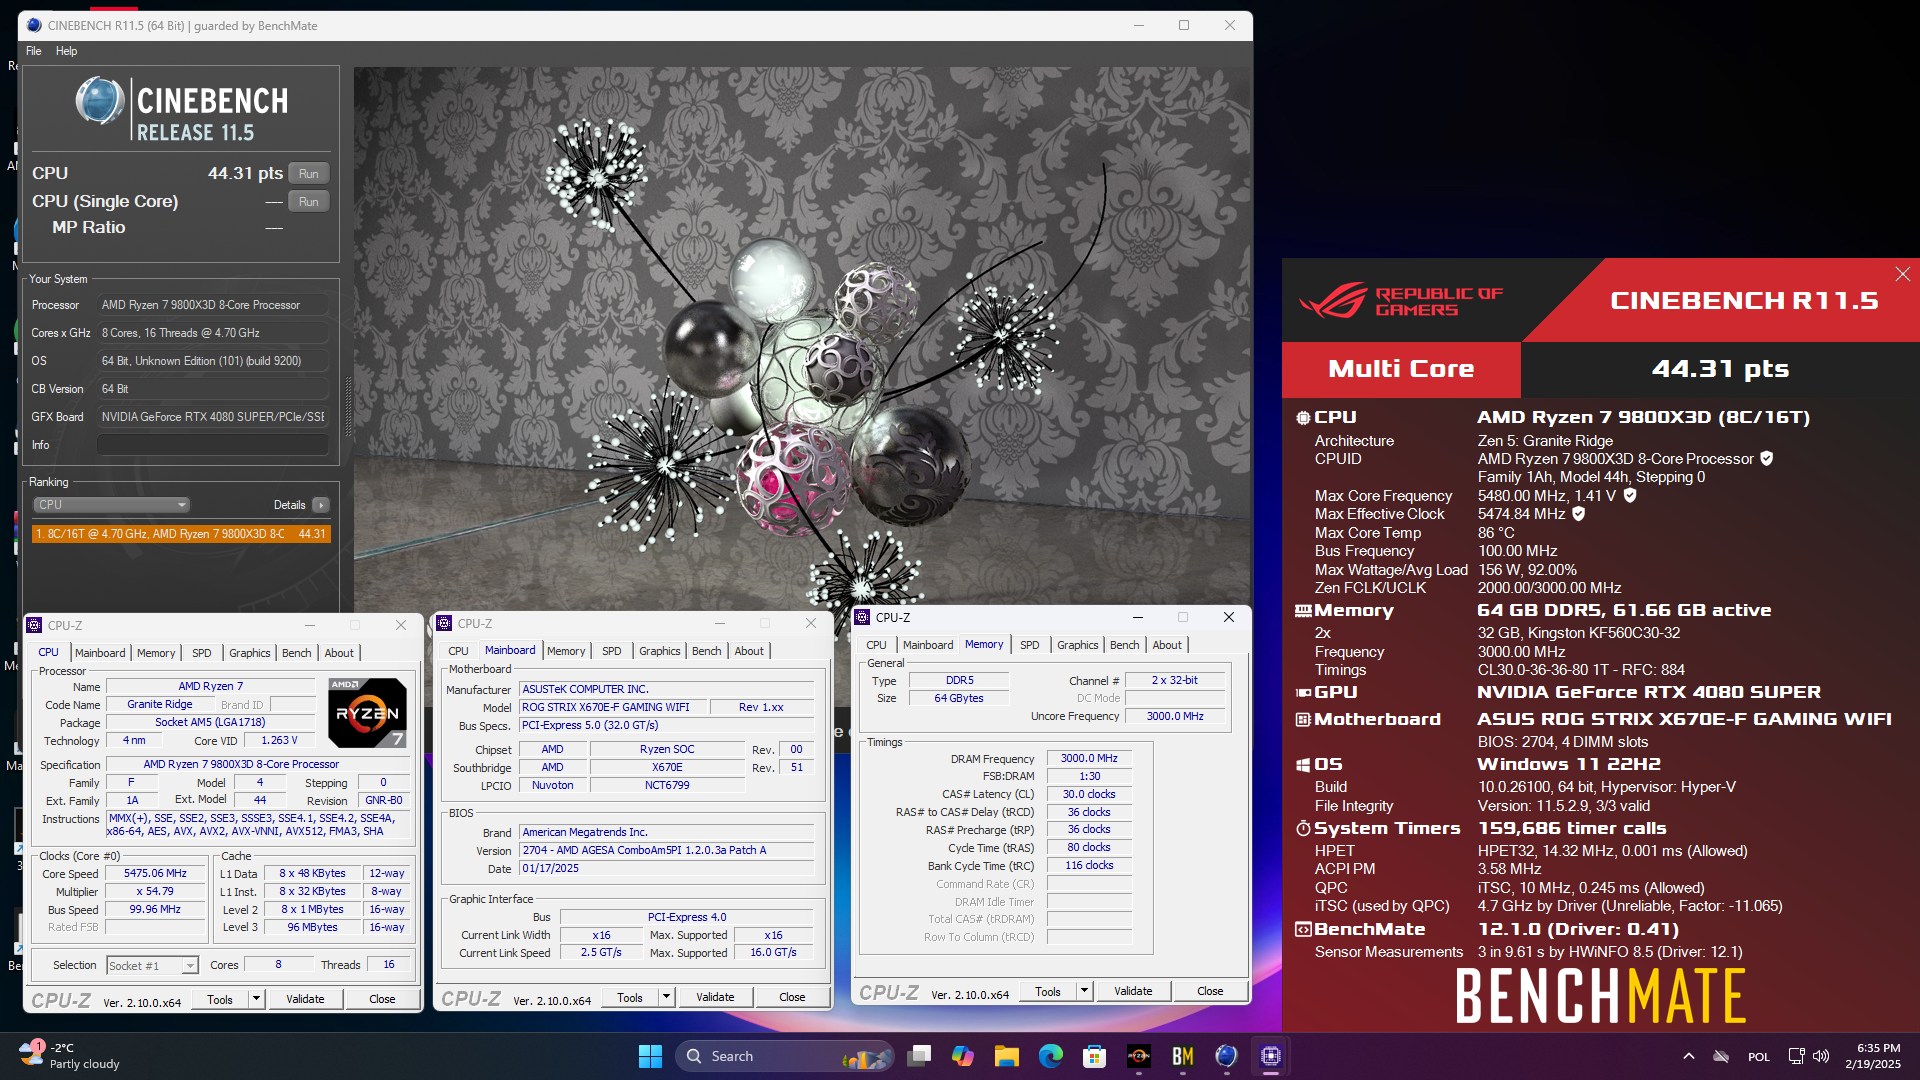Open SPD tab in middle CPU-Z
The width and height of the screenshot is (1920, 1080).
pyautogui.click(x=612, y=651)
